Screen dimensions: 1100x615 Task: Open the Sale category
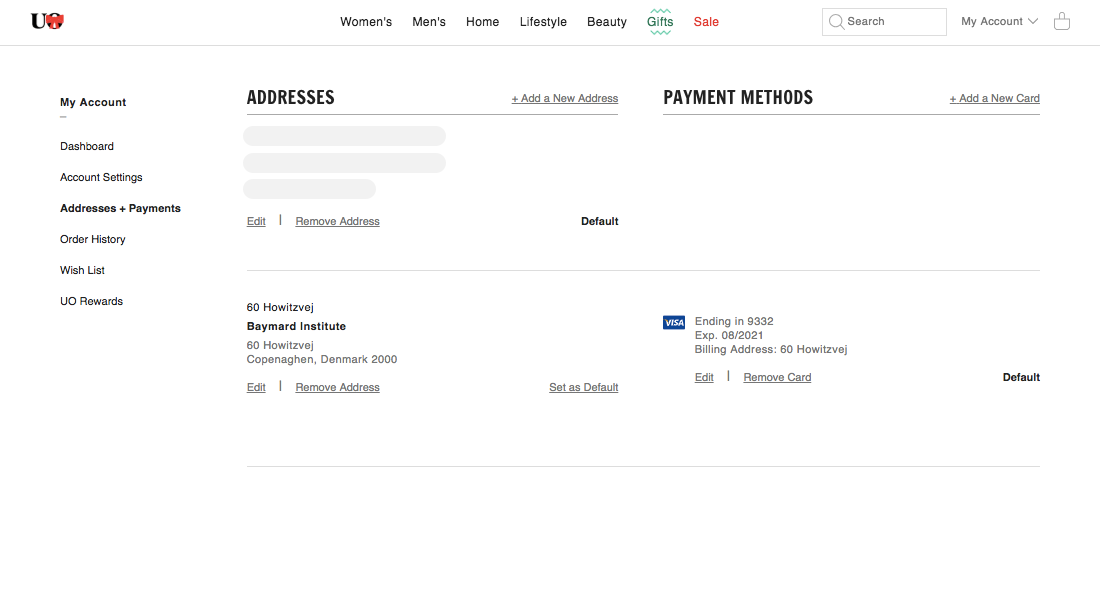(706, 22)
